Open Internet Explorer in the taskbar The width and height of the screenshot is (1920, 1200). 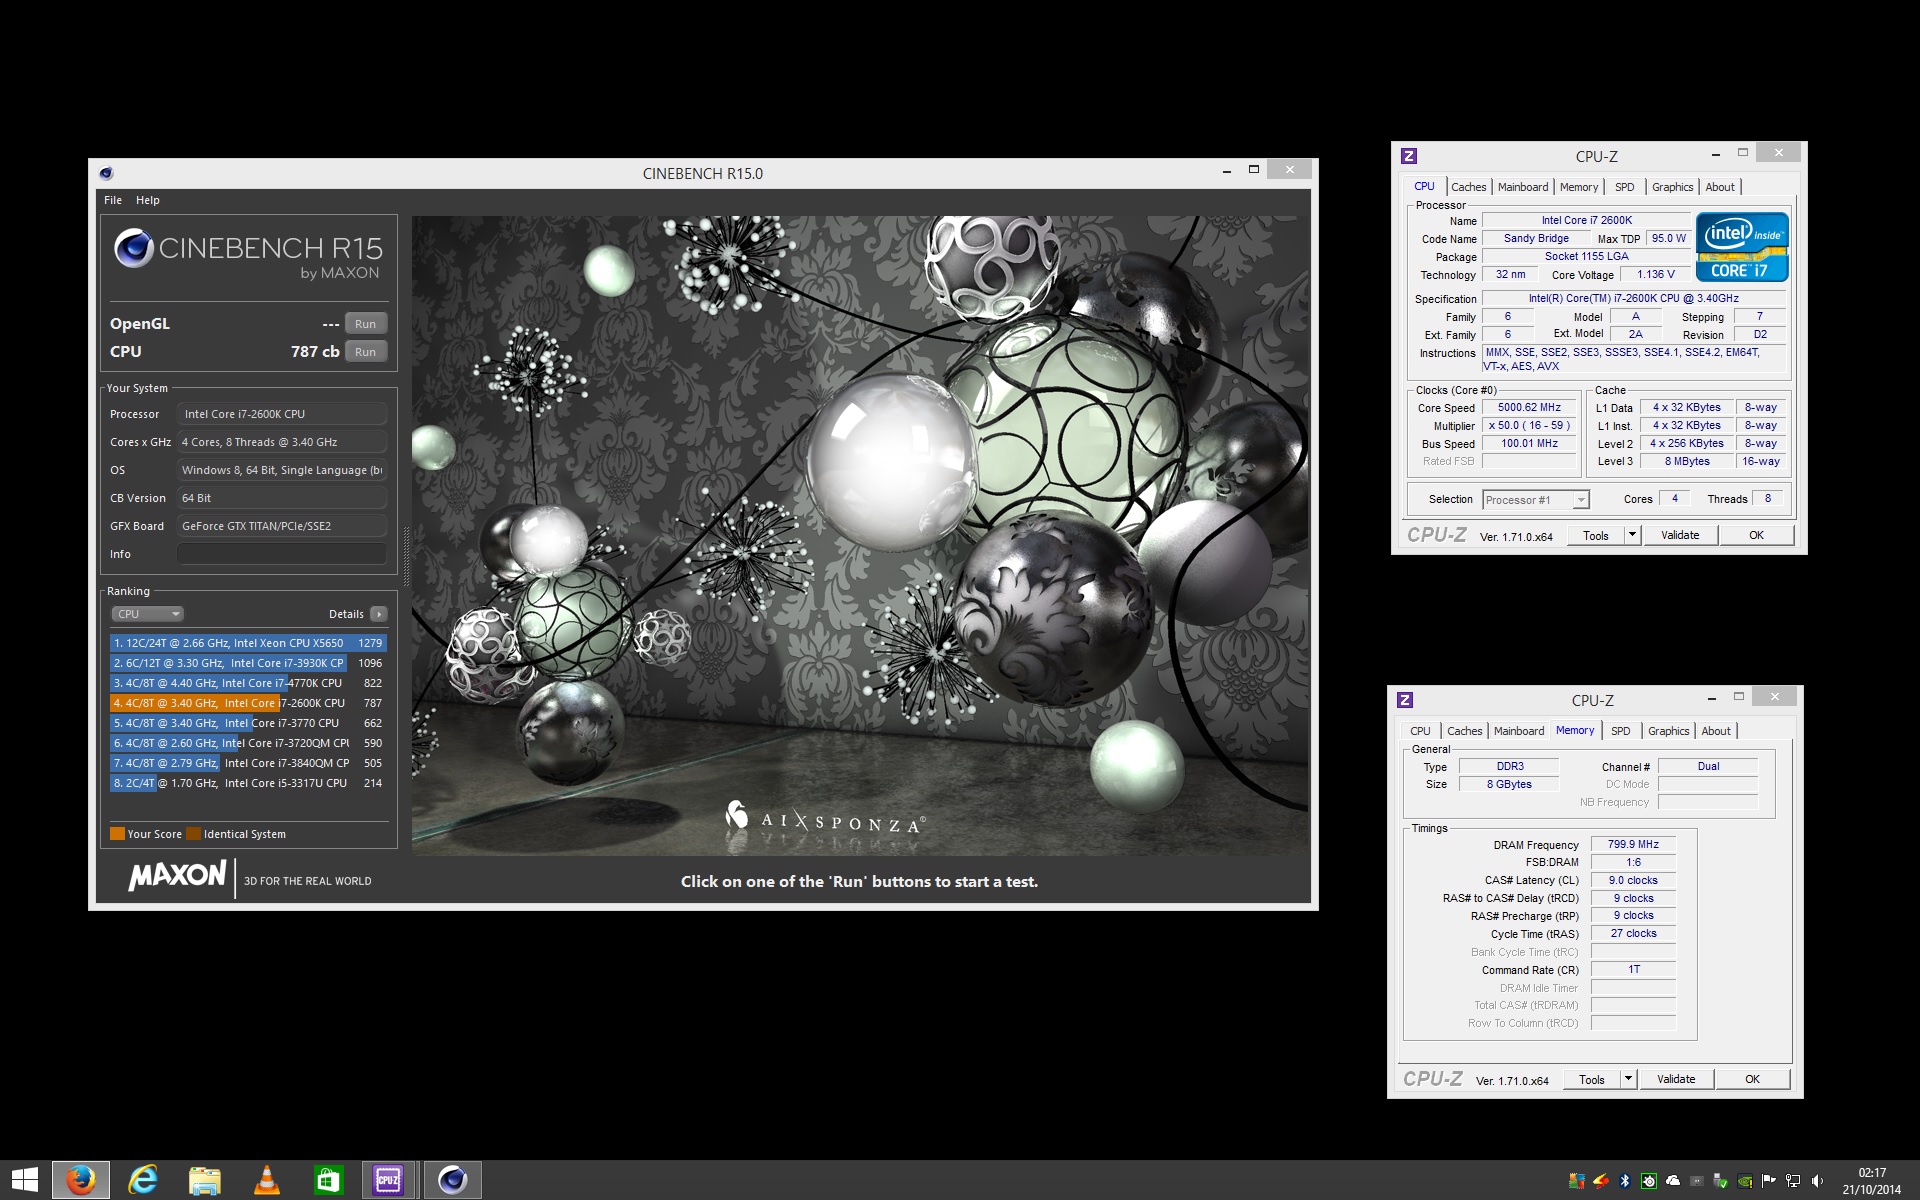point(143,1180)
